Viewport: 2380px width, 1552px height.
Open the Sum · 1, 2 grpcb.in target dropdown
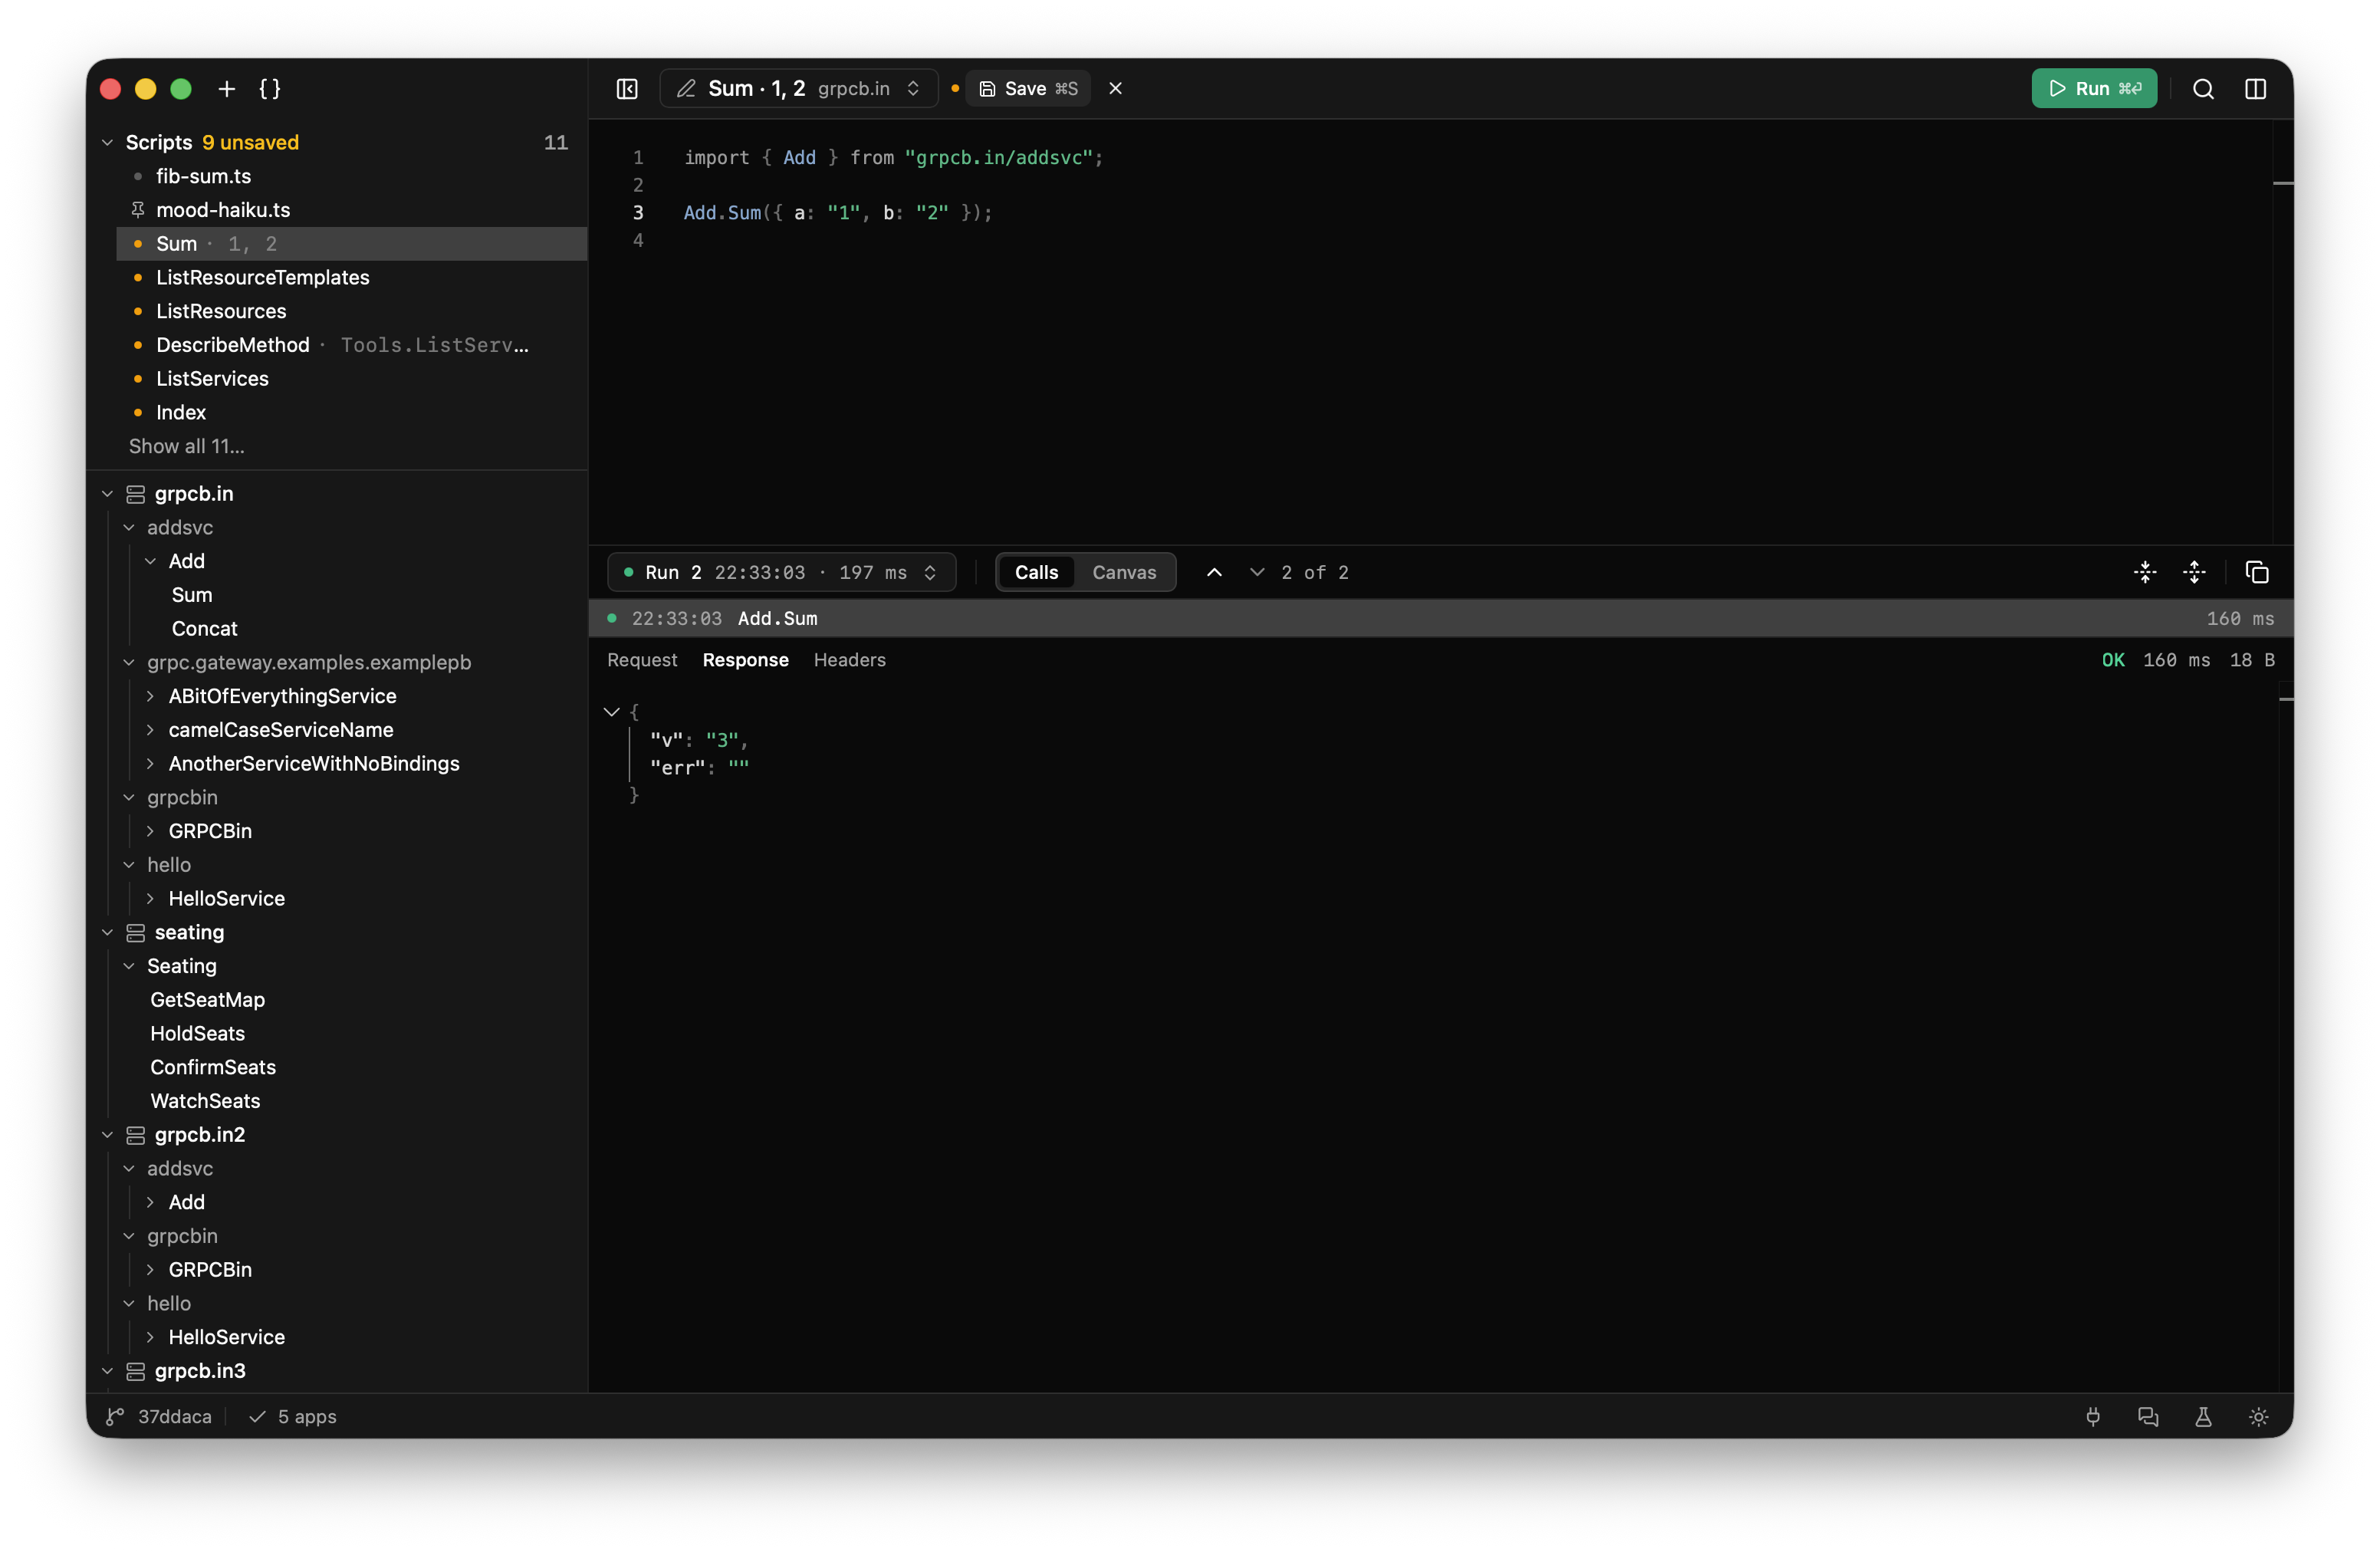[798, 89]
